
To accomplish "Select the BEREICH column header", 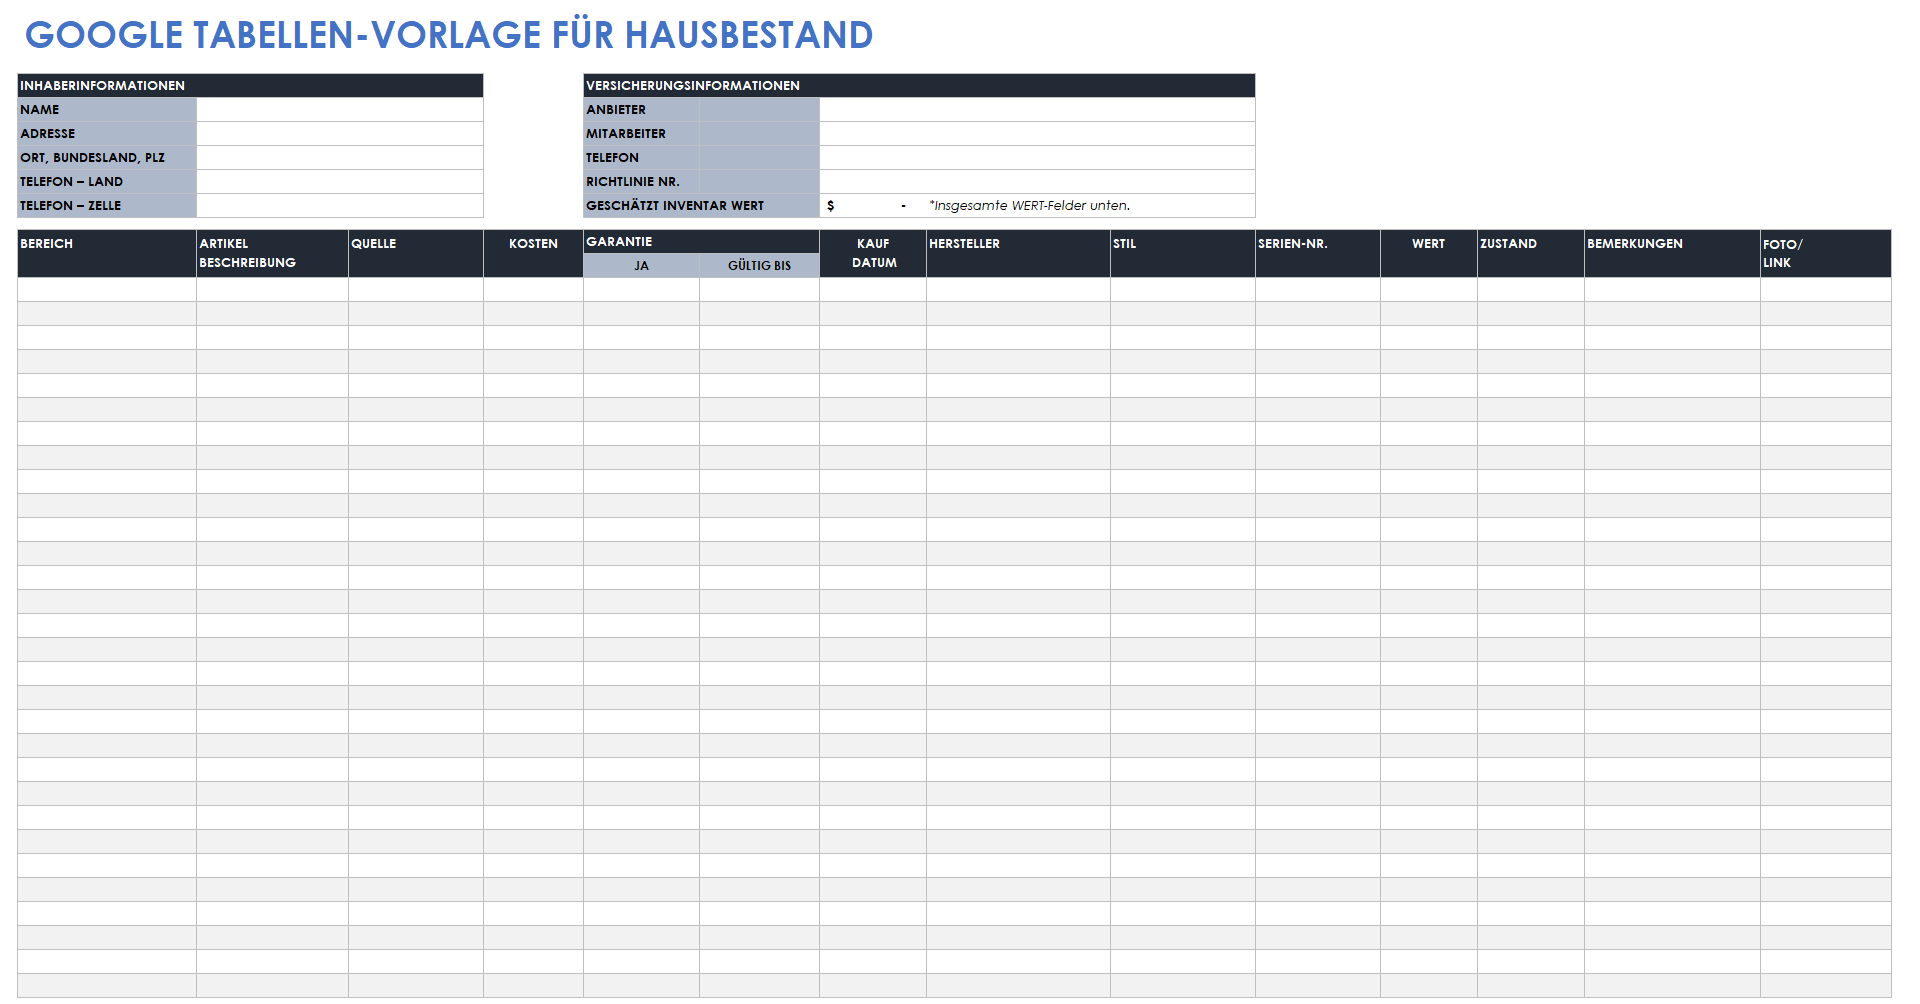I will pos(107,254).
